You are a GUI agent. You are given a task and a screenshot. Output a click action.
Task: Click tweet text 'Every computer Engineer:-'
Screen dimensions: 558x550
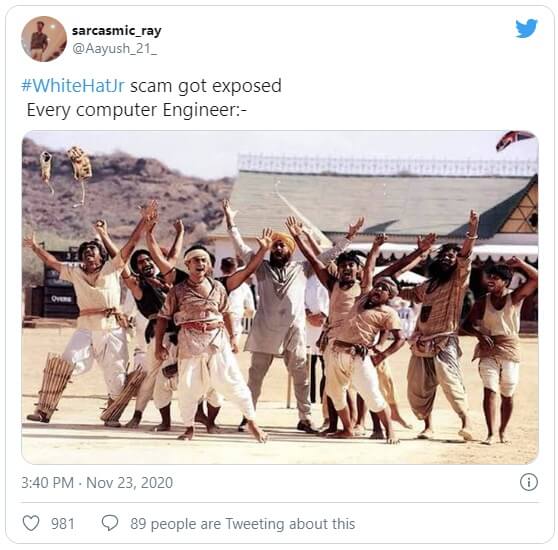pyautogui.click(x=137, y=110)
